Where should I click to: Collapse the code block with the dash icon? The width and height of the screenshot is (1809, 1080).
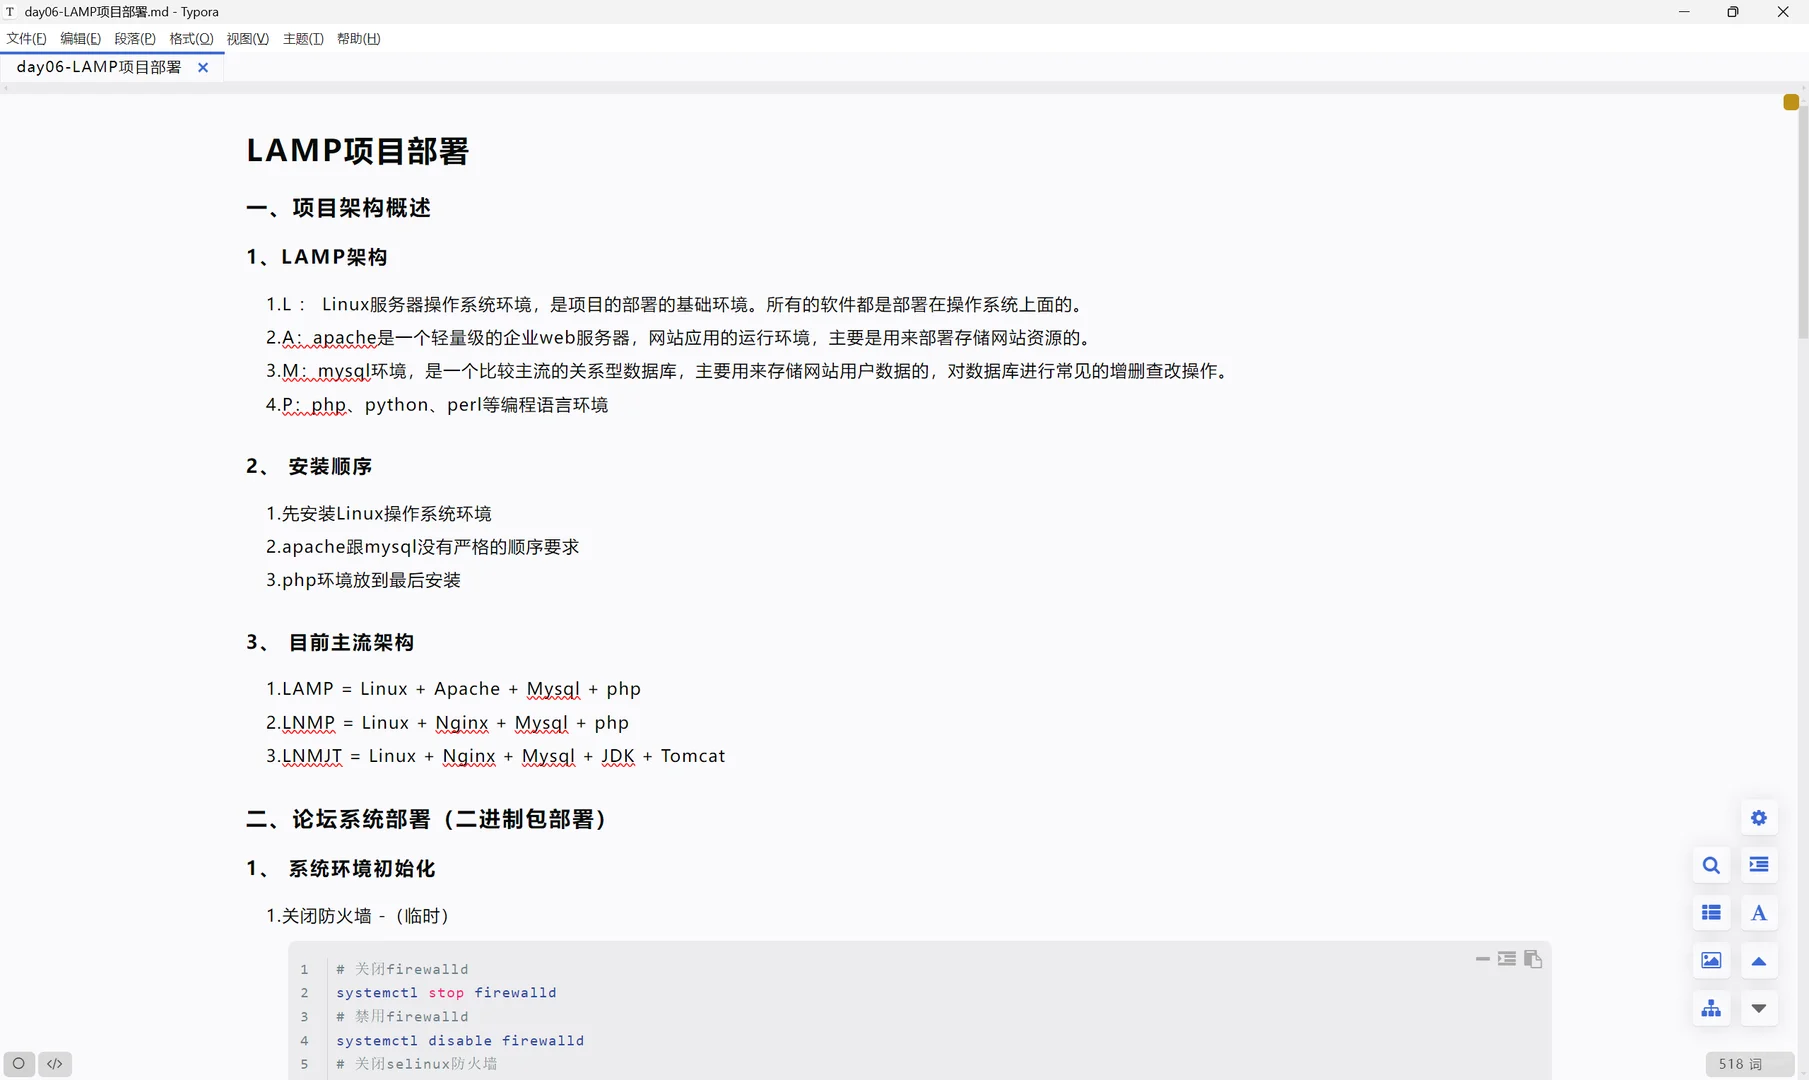pos(1482,959)
